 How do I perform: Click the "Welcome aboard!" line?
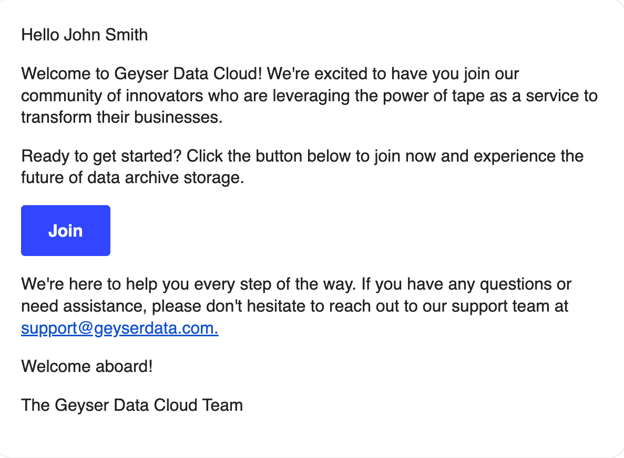(x=87, y=366)
